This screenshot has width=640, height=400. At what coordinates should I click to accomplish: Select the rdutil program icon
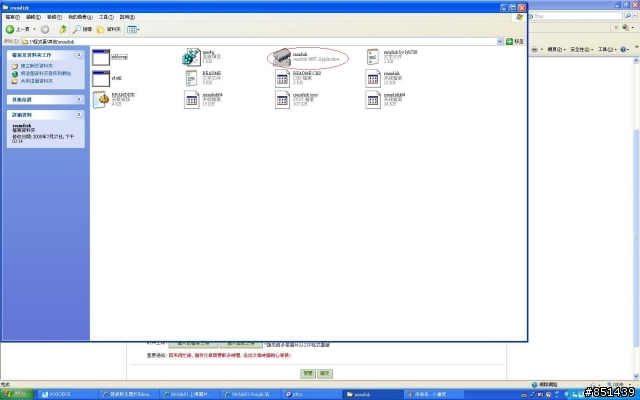pyautogui.click(x=101, y=78)
